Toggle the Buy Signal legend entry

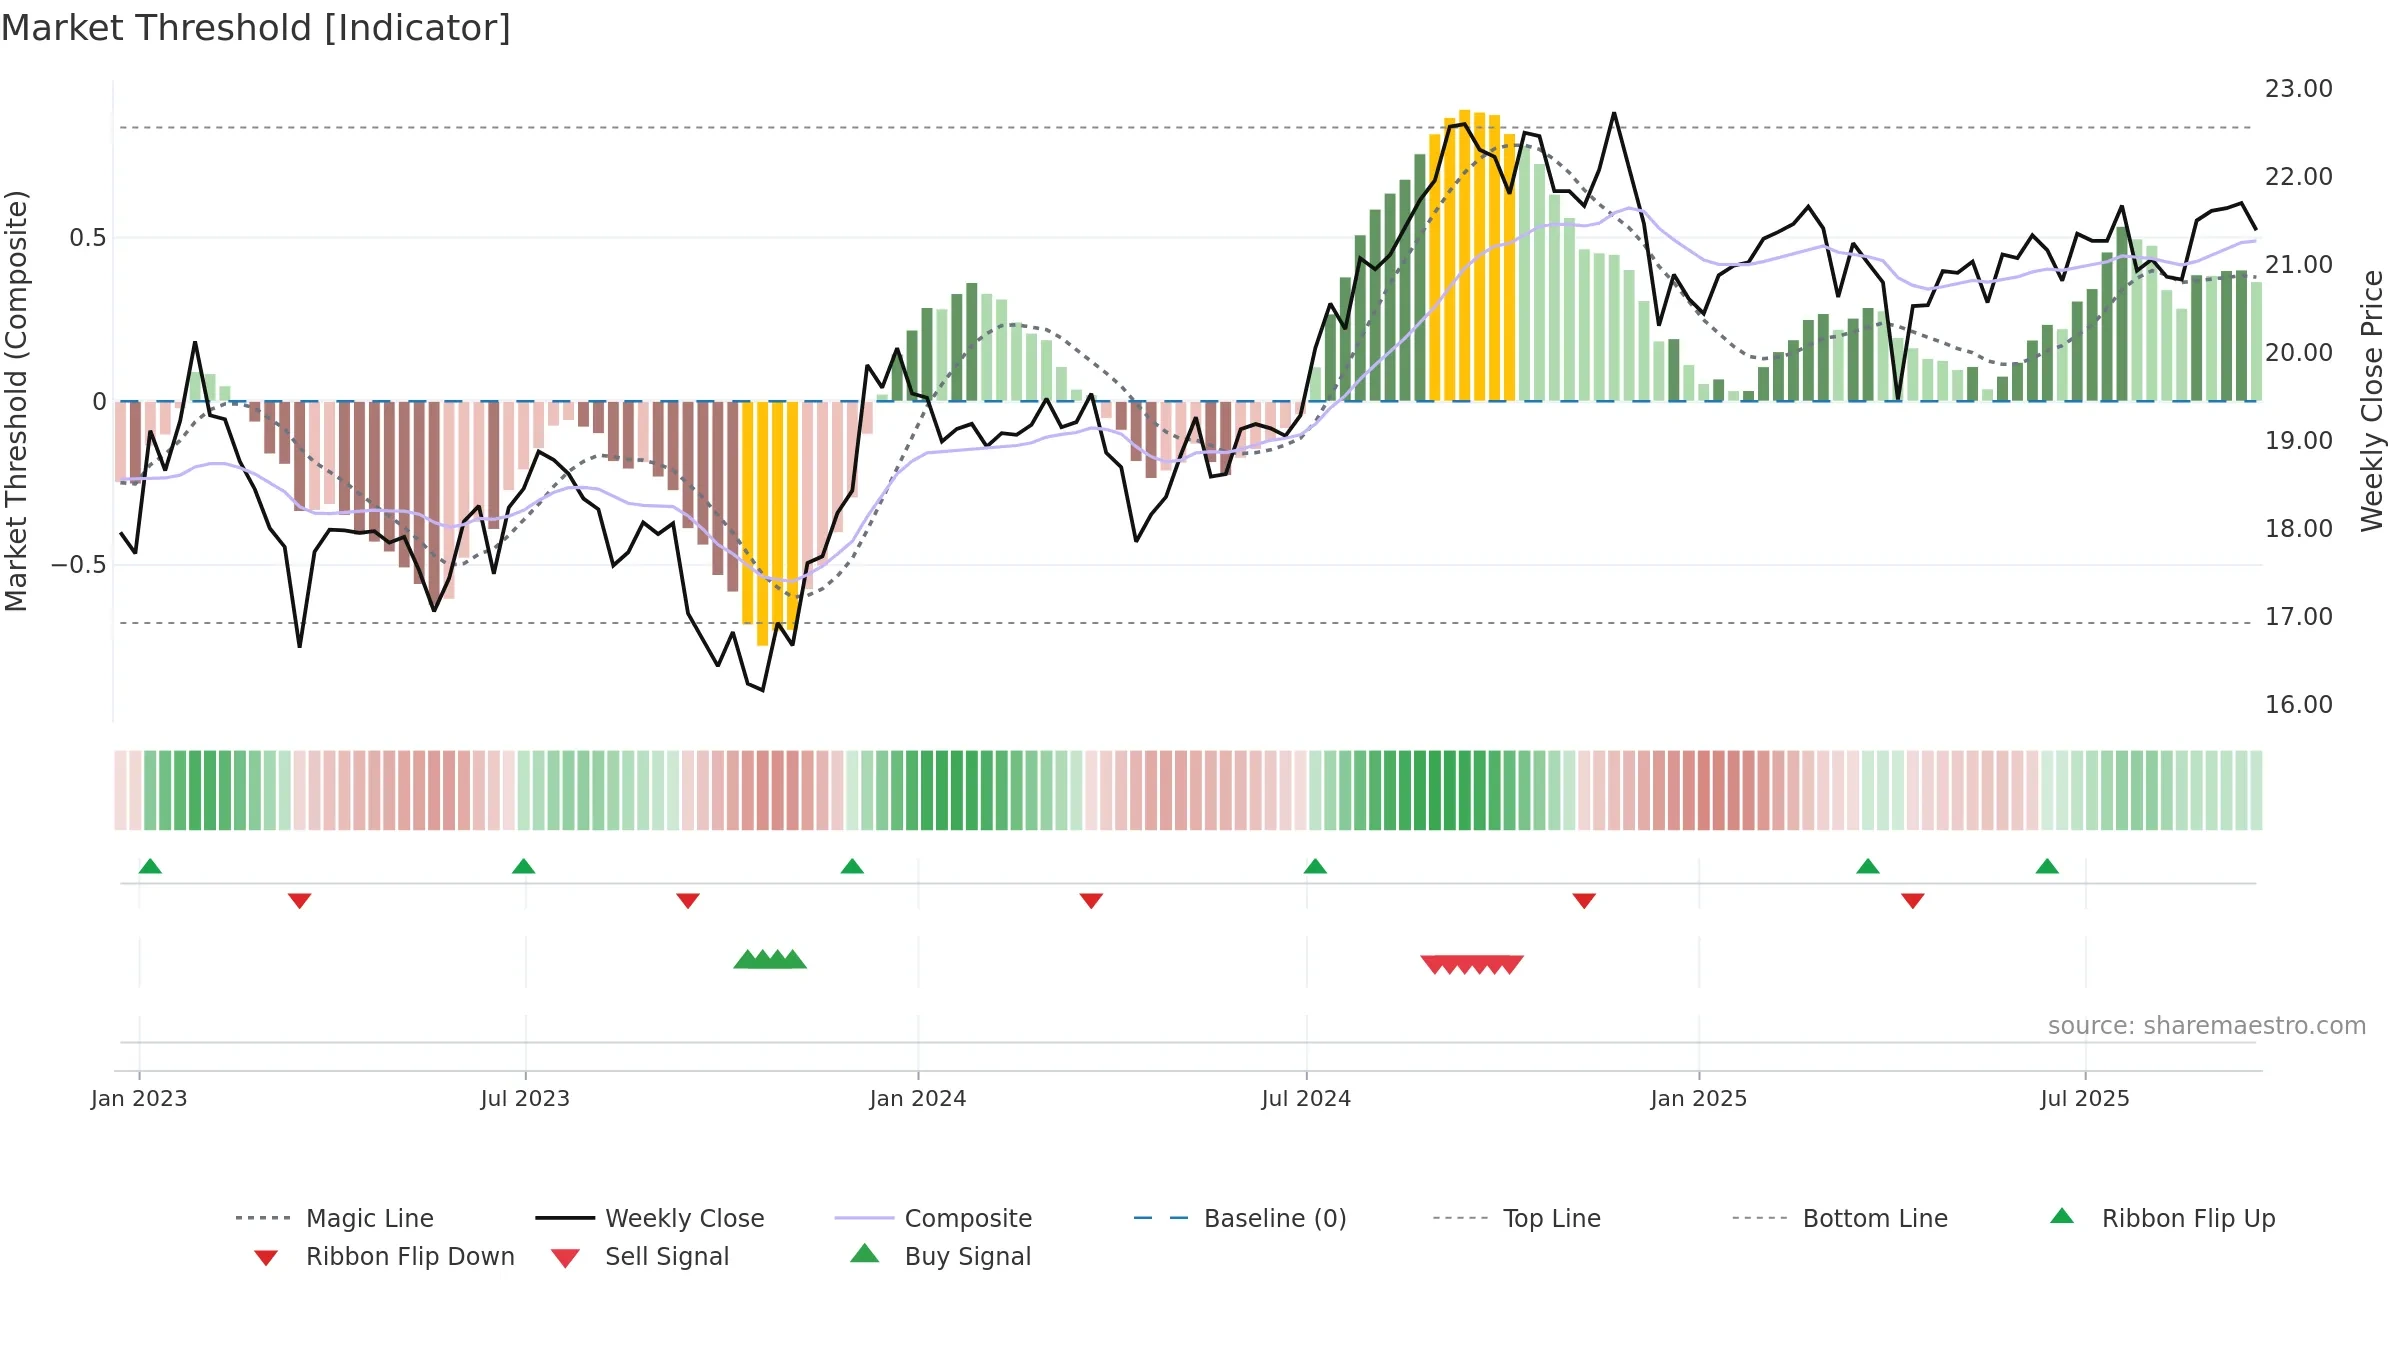coord(940,1256)
